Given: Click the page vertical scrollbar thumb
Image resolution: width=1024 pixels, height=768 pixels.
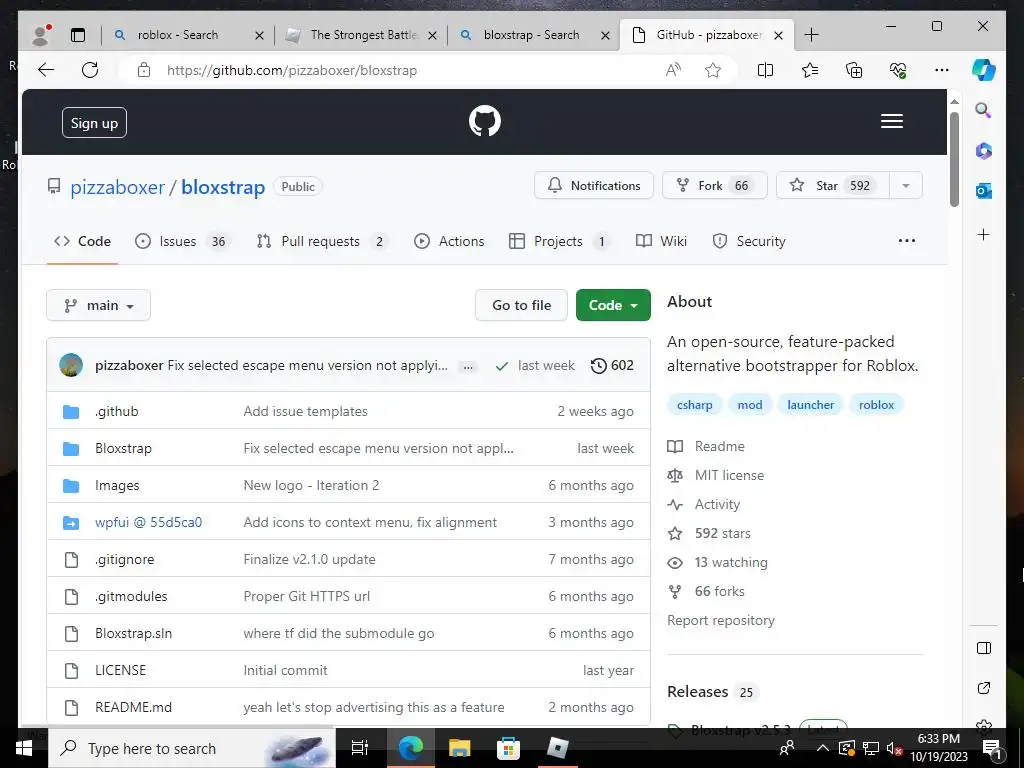Looking at the screenshot, I should 954,159.
